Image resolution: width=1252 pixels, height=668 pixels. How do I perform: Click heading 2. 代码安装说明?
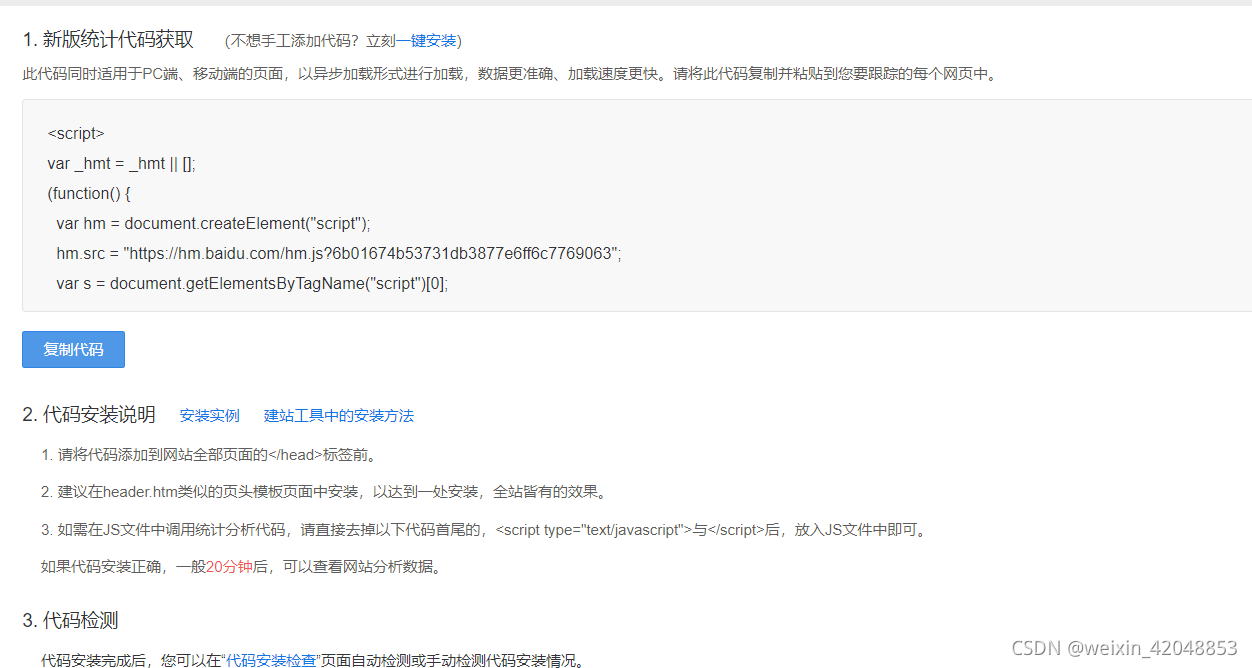89,415
